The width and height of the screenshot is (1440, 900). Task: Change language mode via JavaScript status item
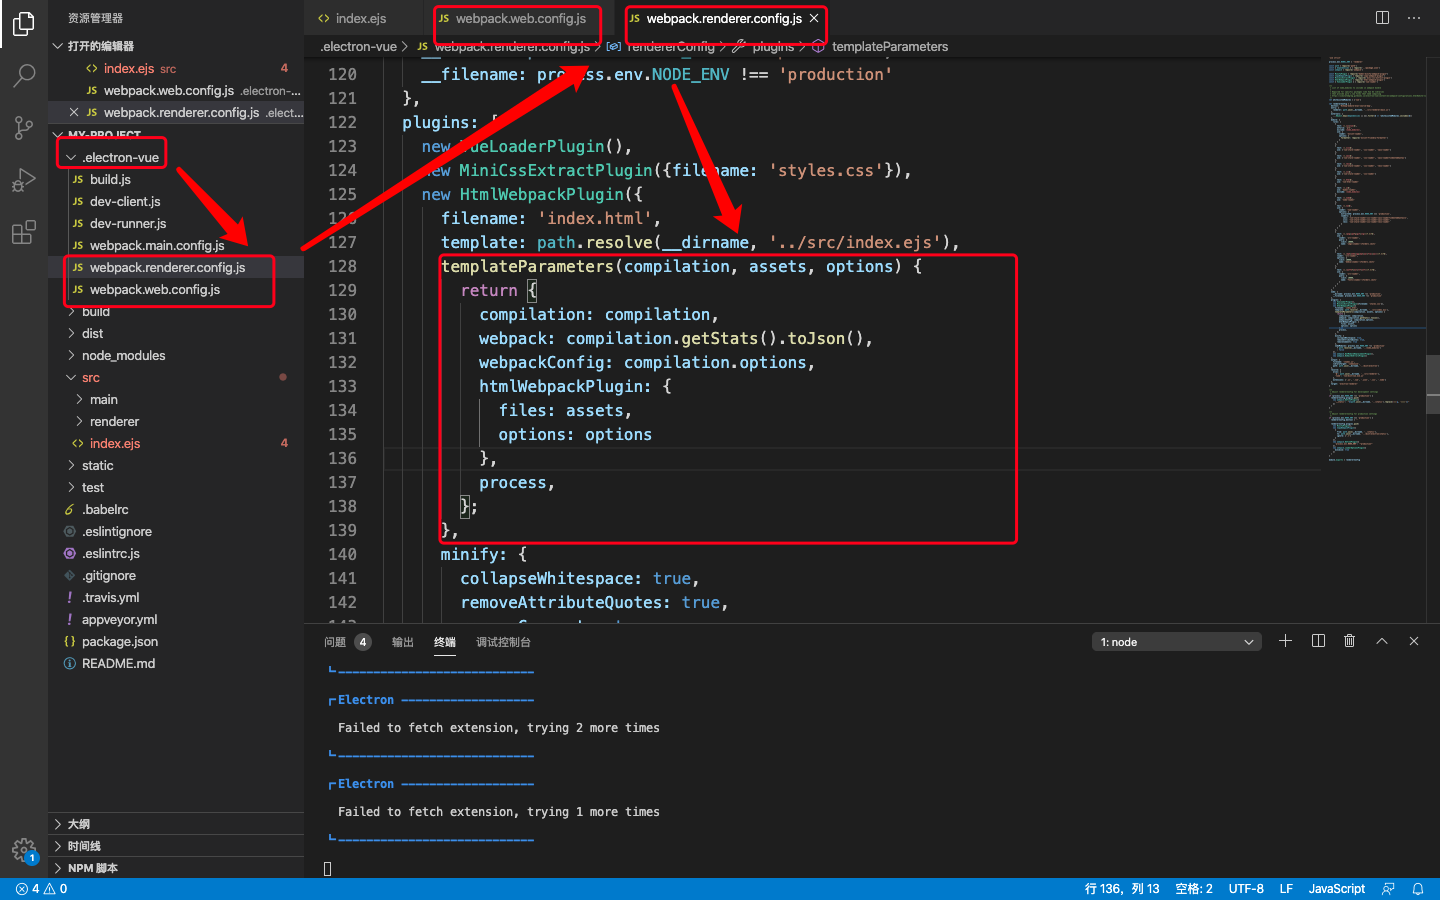1337,889
